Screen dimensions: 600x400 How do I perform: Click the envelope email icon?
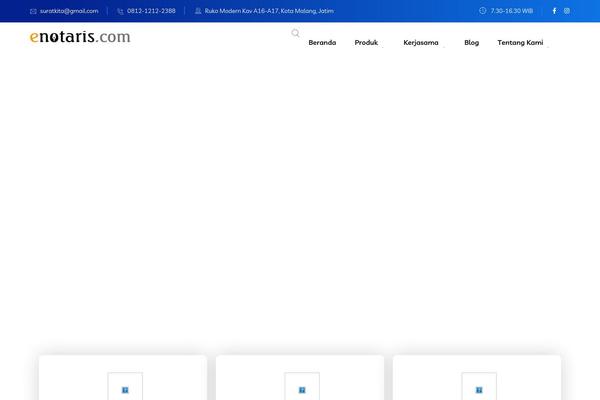pyautogui.click(x=33, y=11)
